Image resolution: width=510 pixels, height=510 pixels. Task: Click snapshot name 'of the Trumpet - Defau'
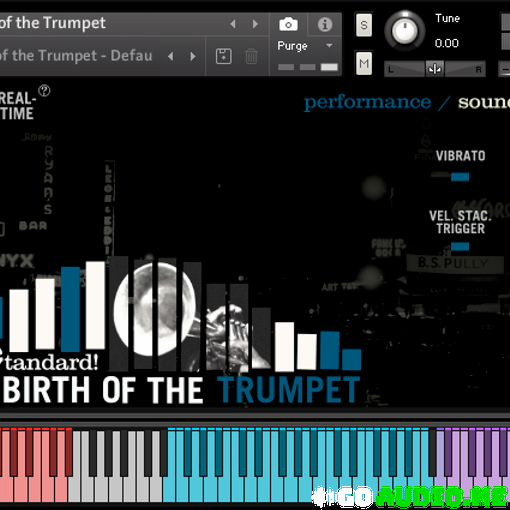click(76, 56)
